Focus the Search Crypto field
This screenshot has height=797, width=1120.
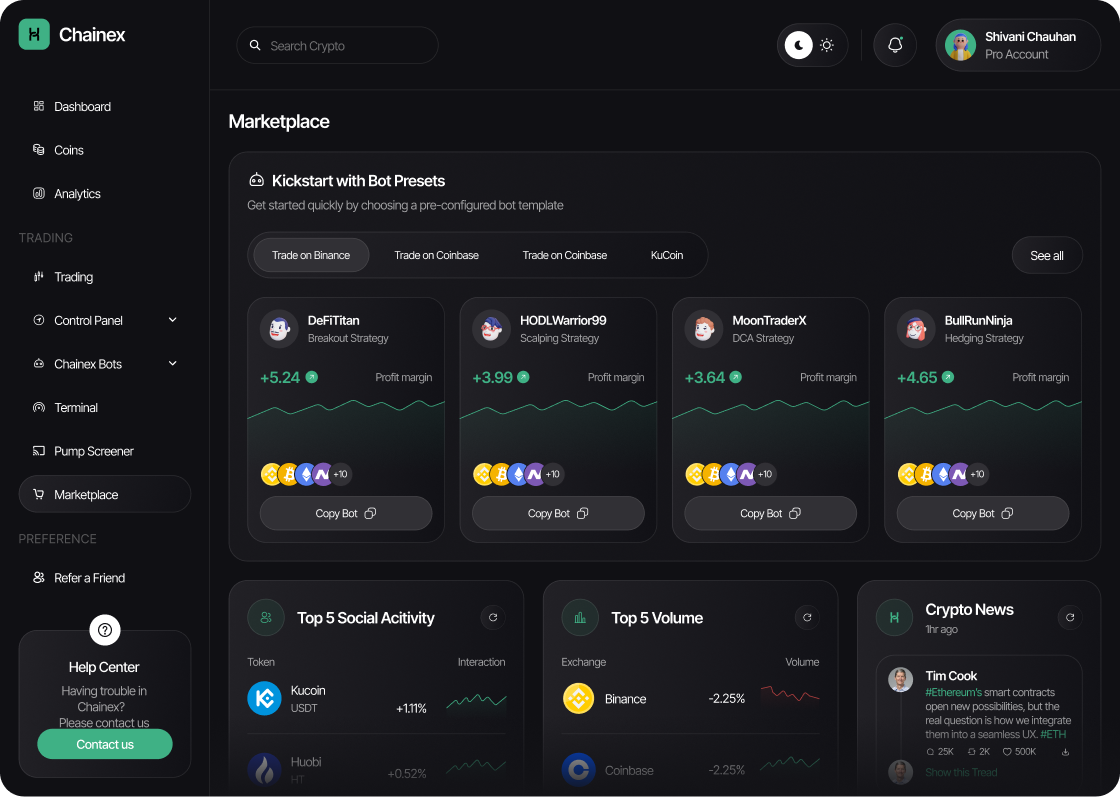click(x=337, y=46)
